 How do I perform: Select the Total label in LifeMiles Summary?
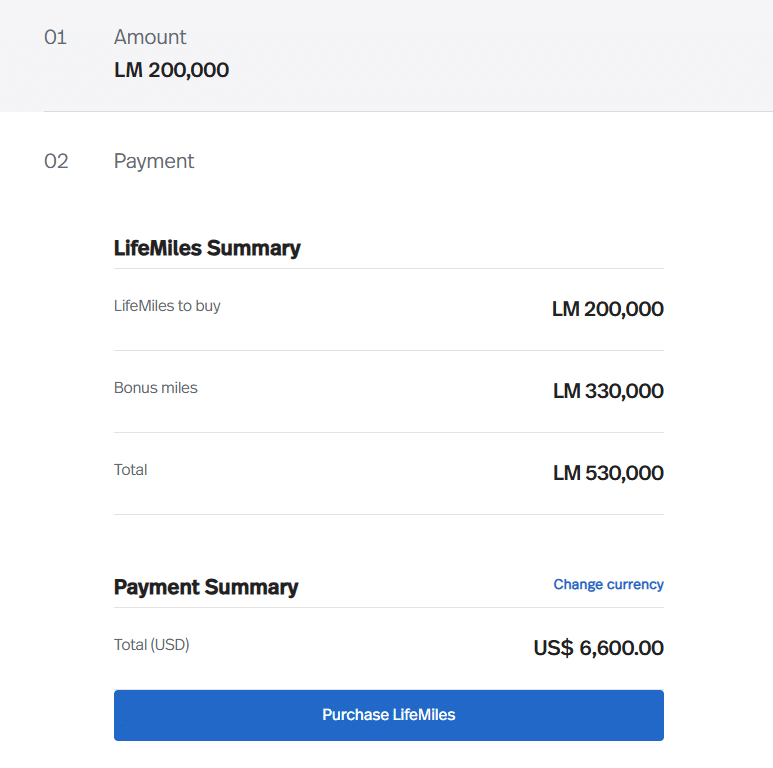[x=131, y=470]
